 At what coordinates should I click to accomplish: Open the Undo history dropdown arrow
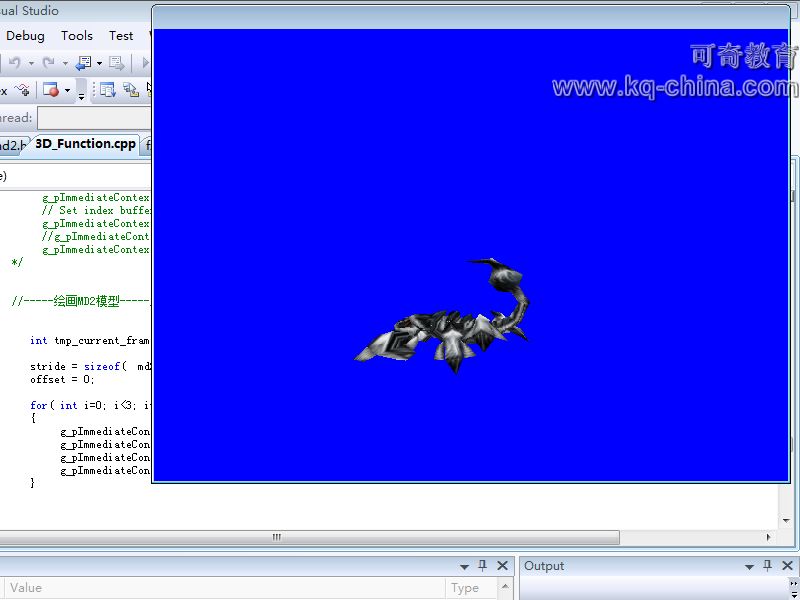point(31,63)
